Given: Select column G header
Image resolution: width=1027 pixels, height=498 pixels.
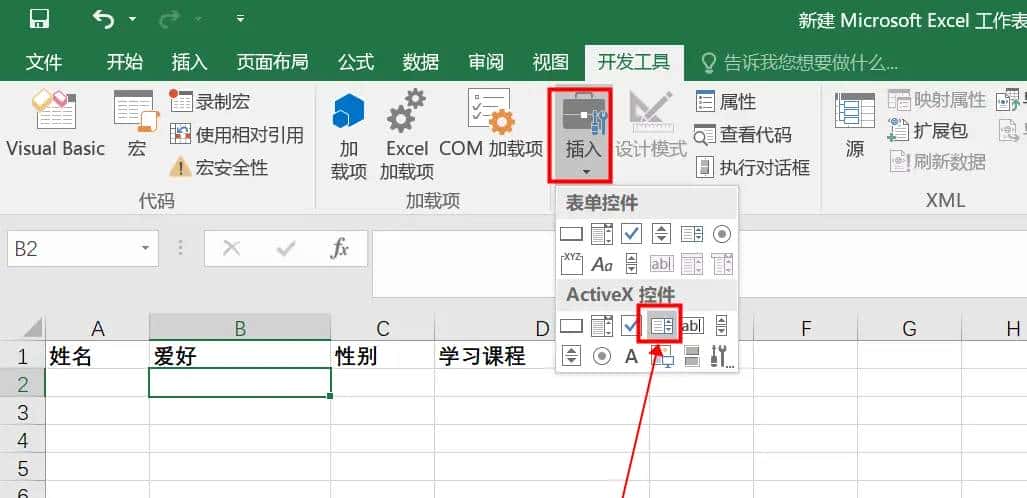Looking at the screenshot, I should click(909, 328).
